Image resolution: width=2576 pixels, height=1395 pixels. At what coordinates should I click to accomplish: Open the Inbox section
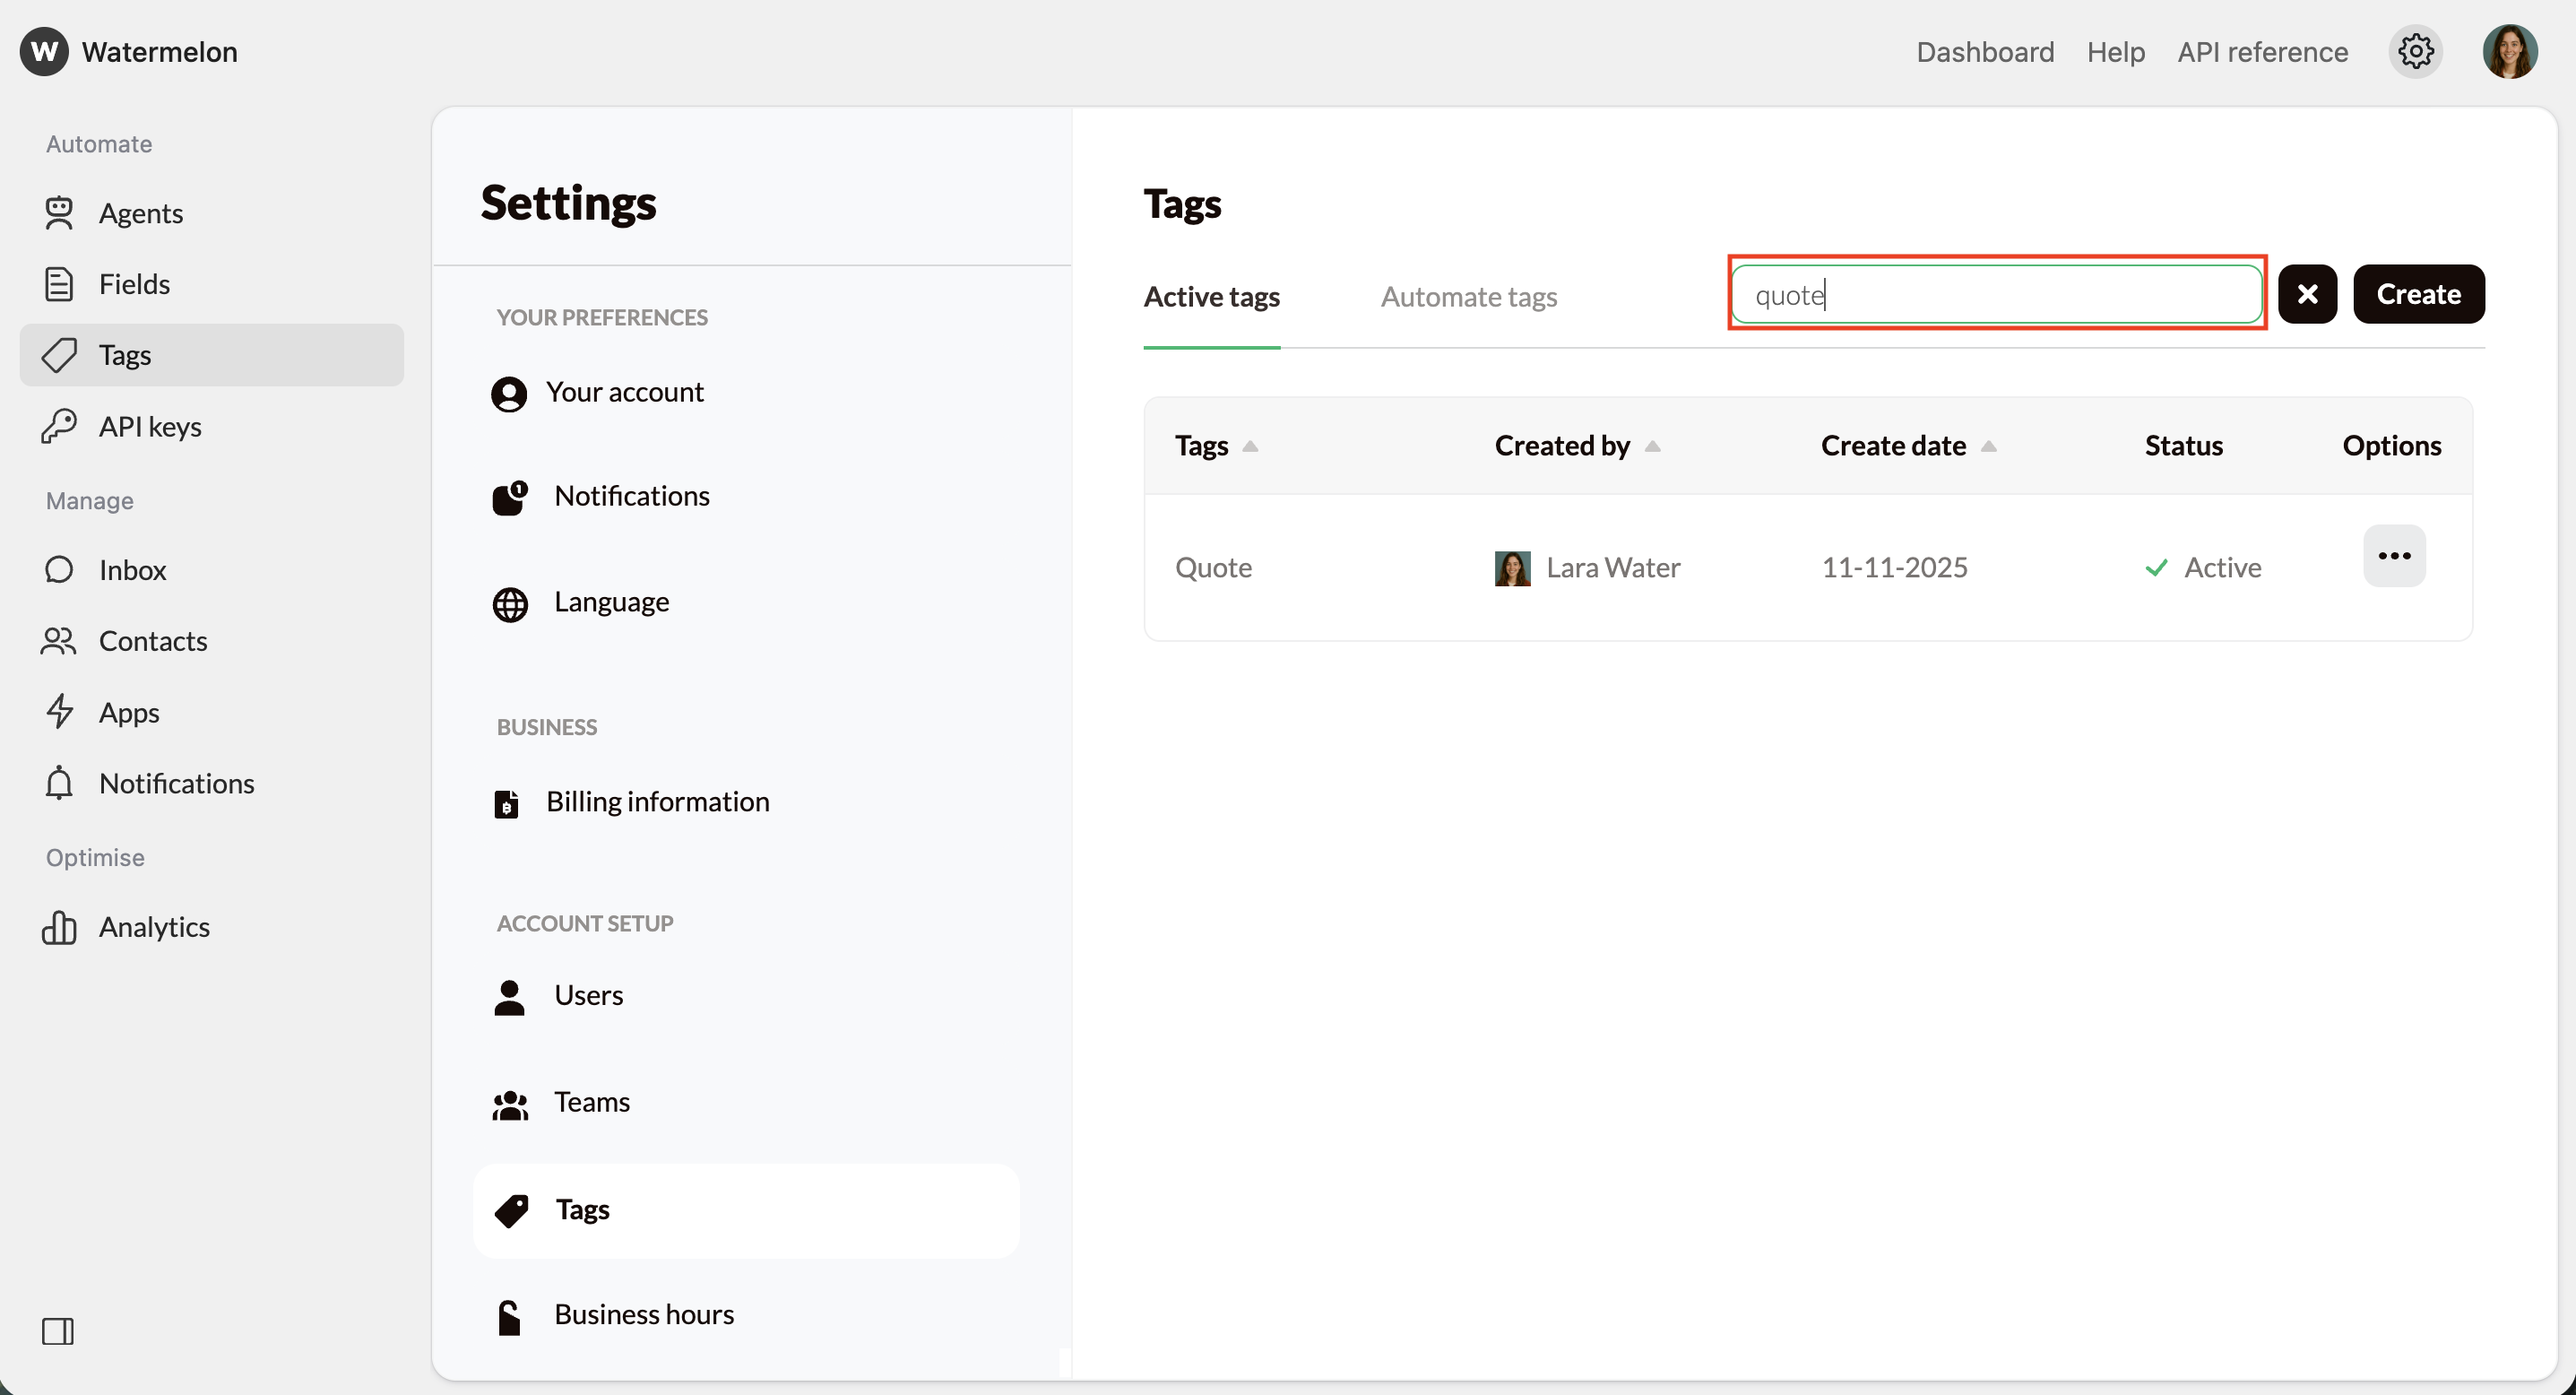click(132, 570)
